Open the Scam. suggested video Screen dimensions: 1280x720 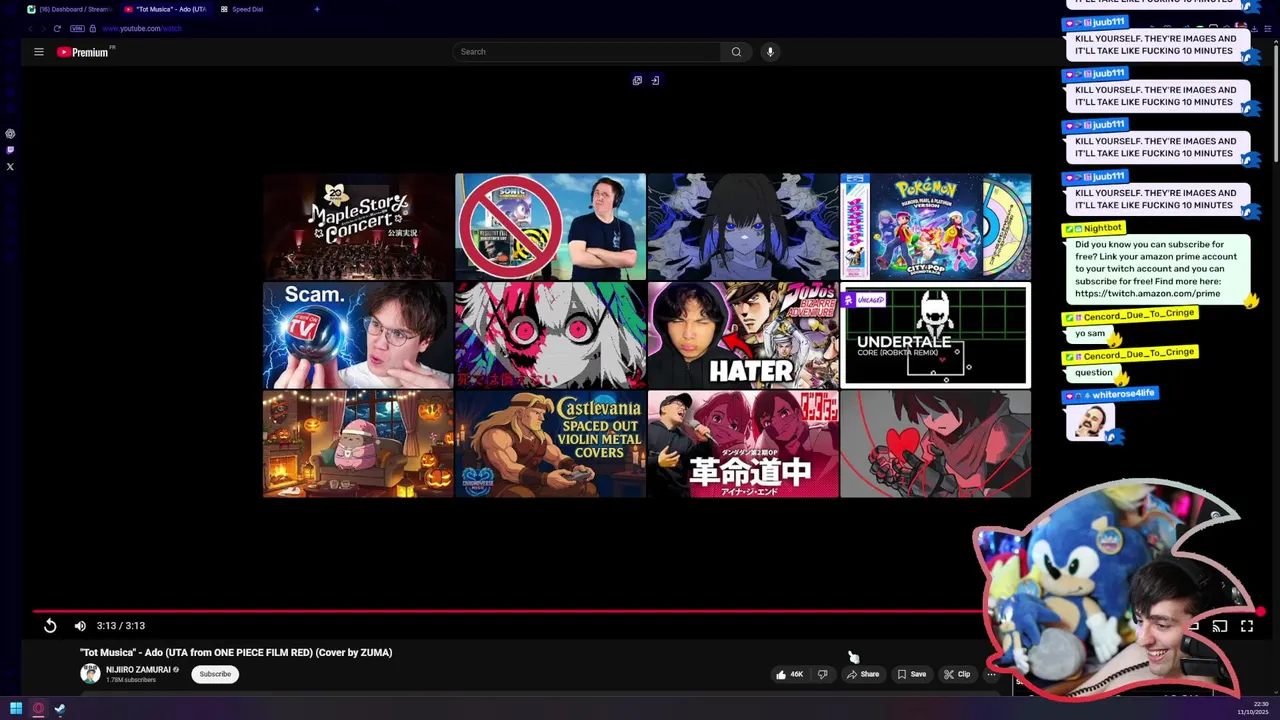[358, 335]
